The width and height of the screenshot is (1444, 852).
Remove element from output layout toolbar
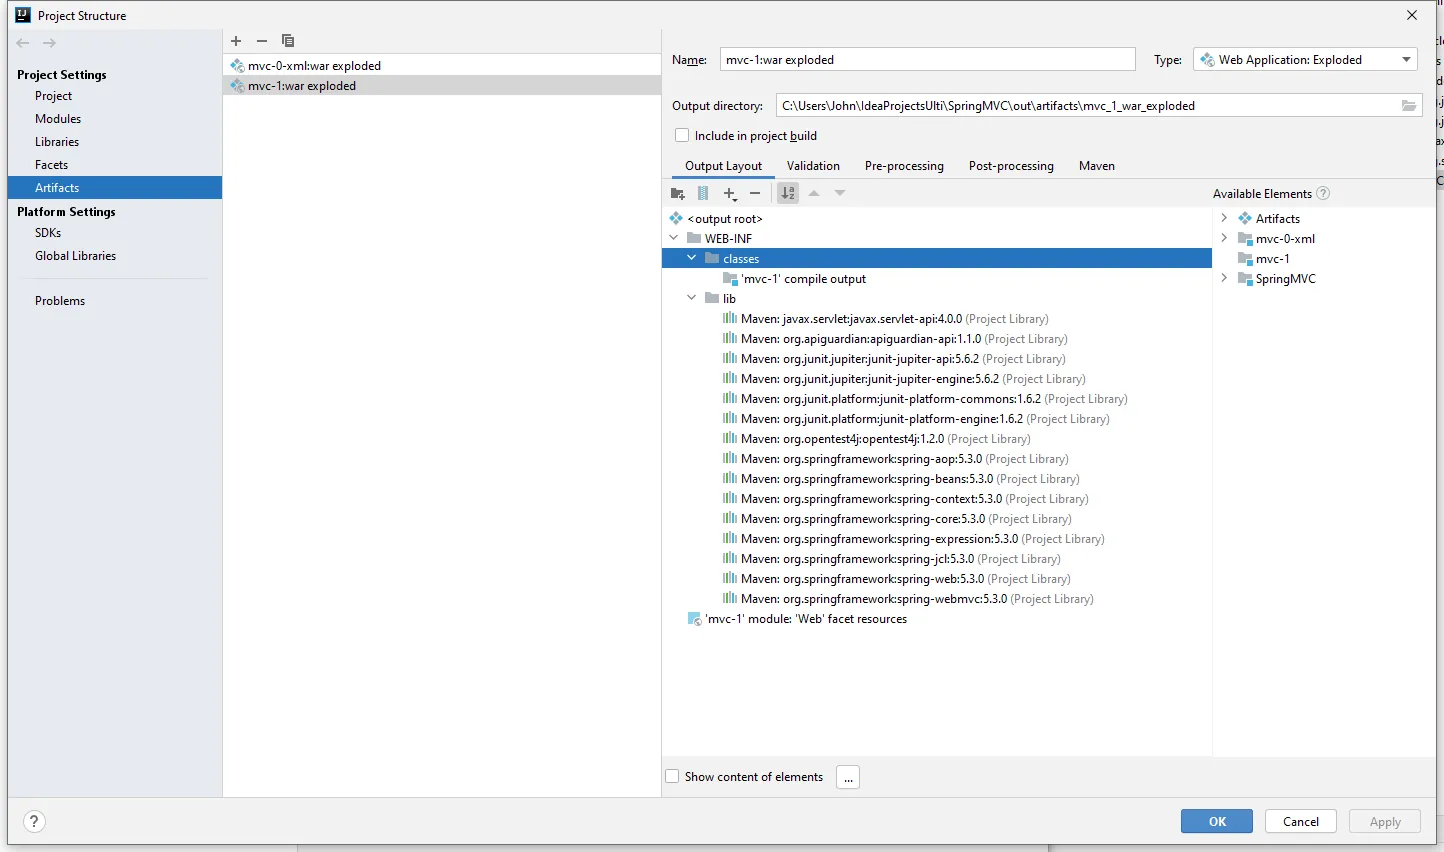click(x=755, y=193)
